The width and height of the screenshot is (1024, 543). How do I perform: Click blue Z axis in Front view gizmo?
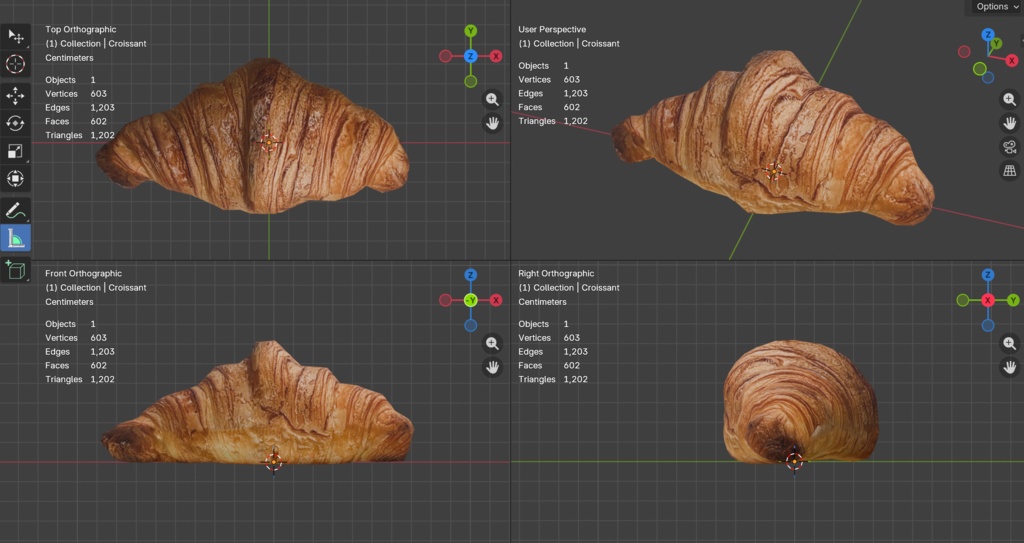click(x=470, y=275)
